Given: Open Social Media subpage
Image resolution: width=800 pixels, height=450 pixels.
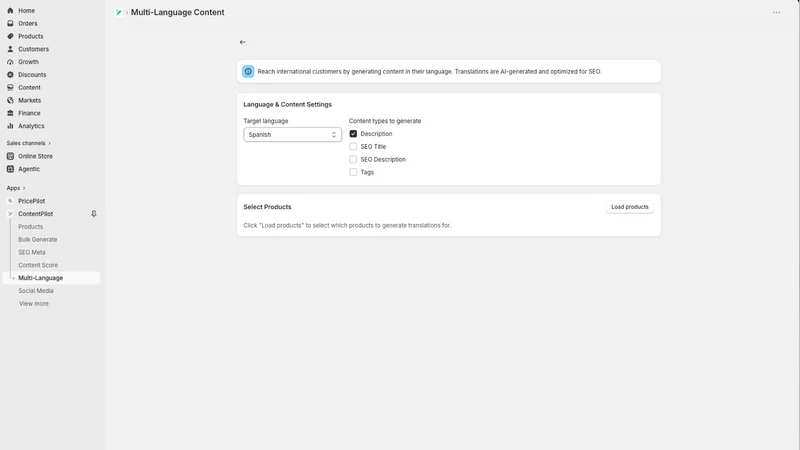Looking at the screenshot, I should click(x=36, y=291).
